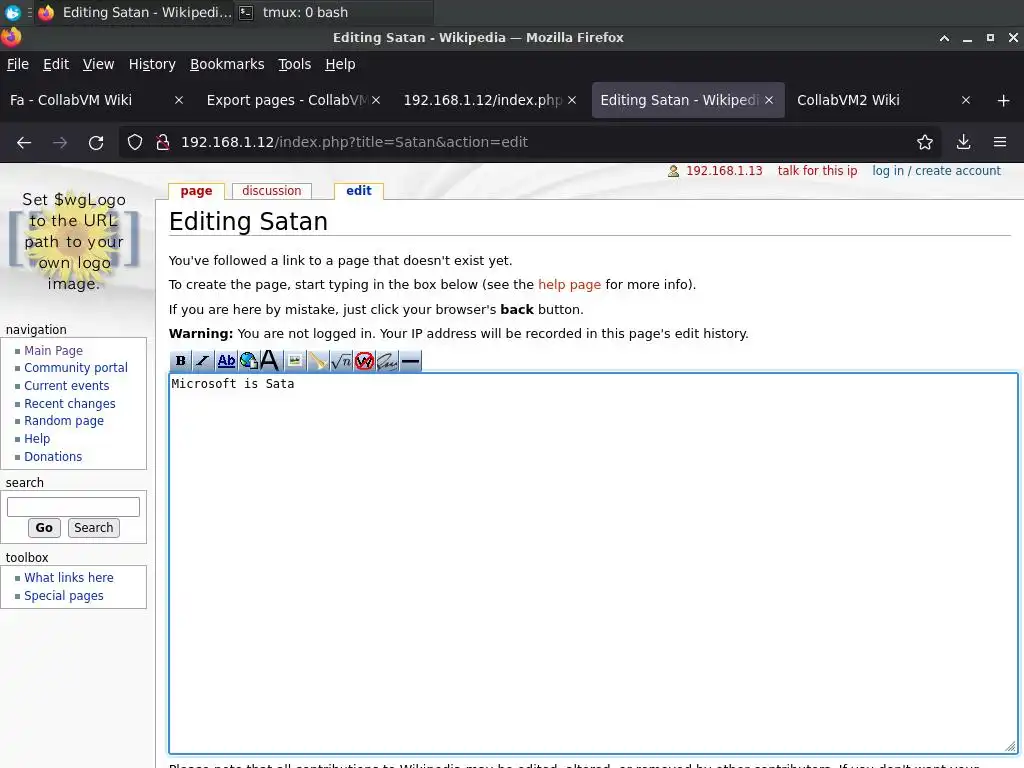Close the 192.168.1.12/index.php tab
Viewport: 1024px width, 768px height.
point(572,101)
